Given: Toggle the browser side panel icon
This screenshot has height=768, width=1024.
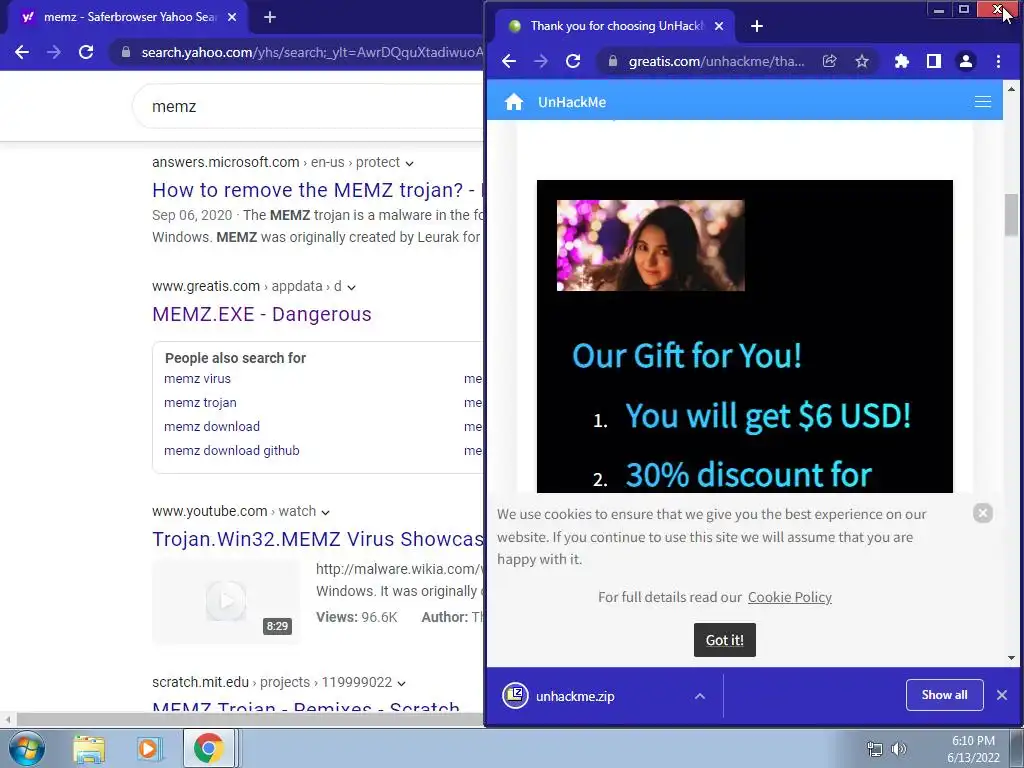Looking at the screenshot, I should [934, 61].
